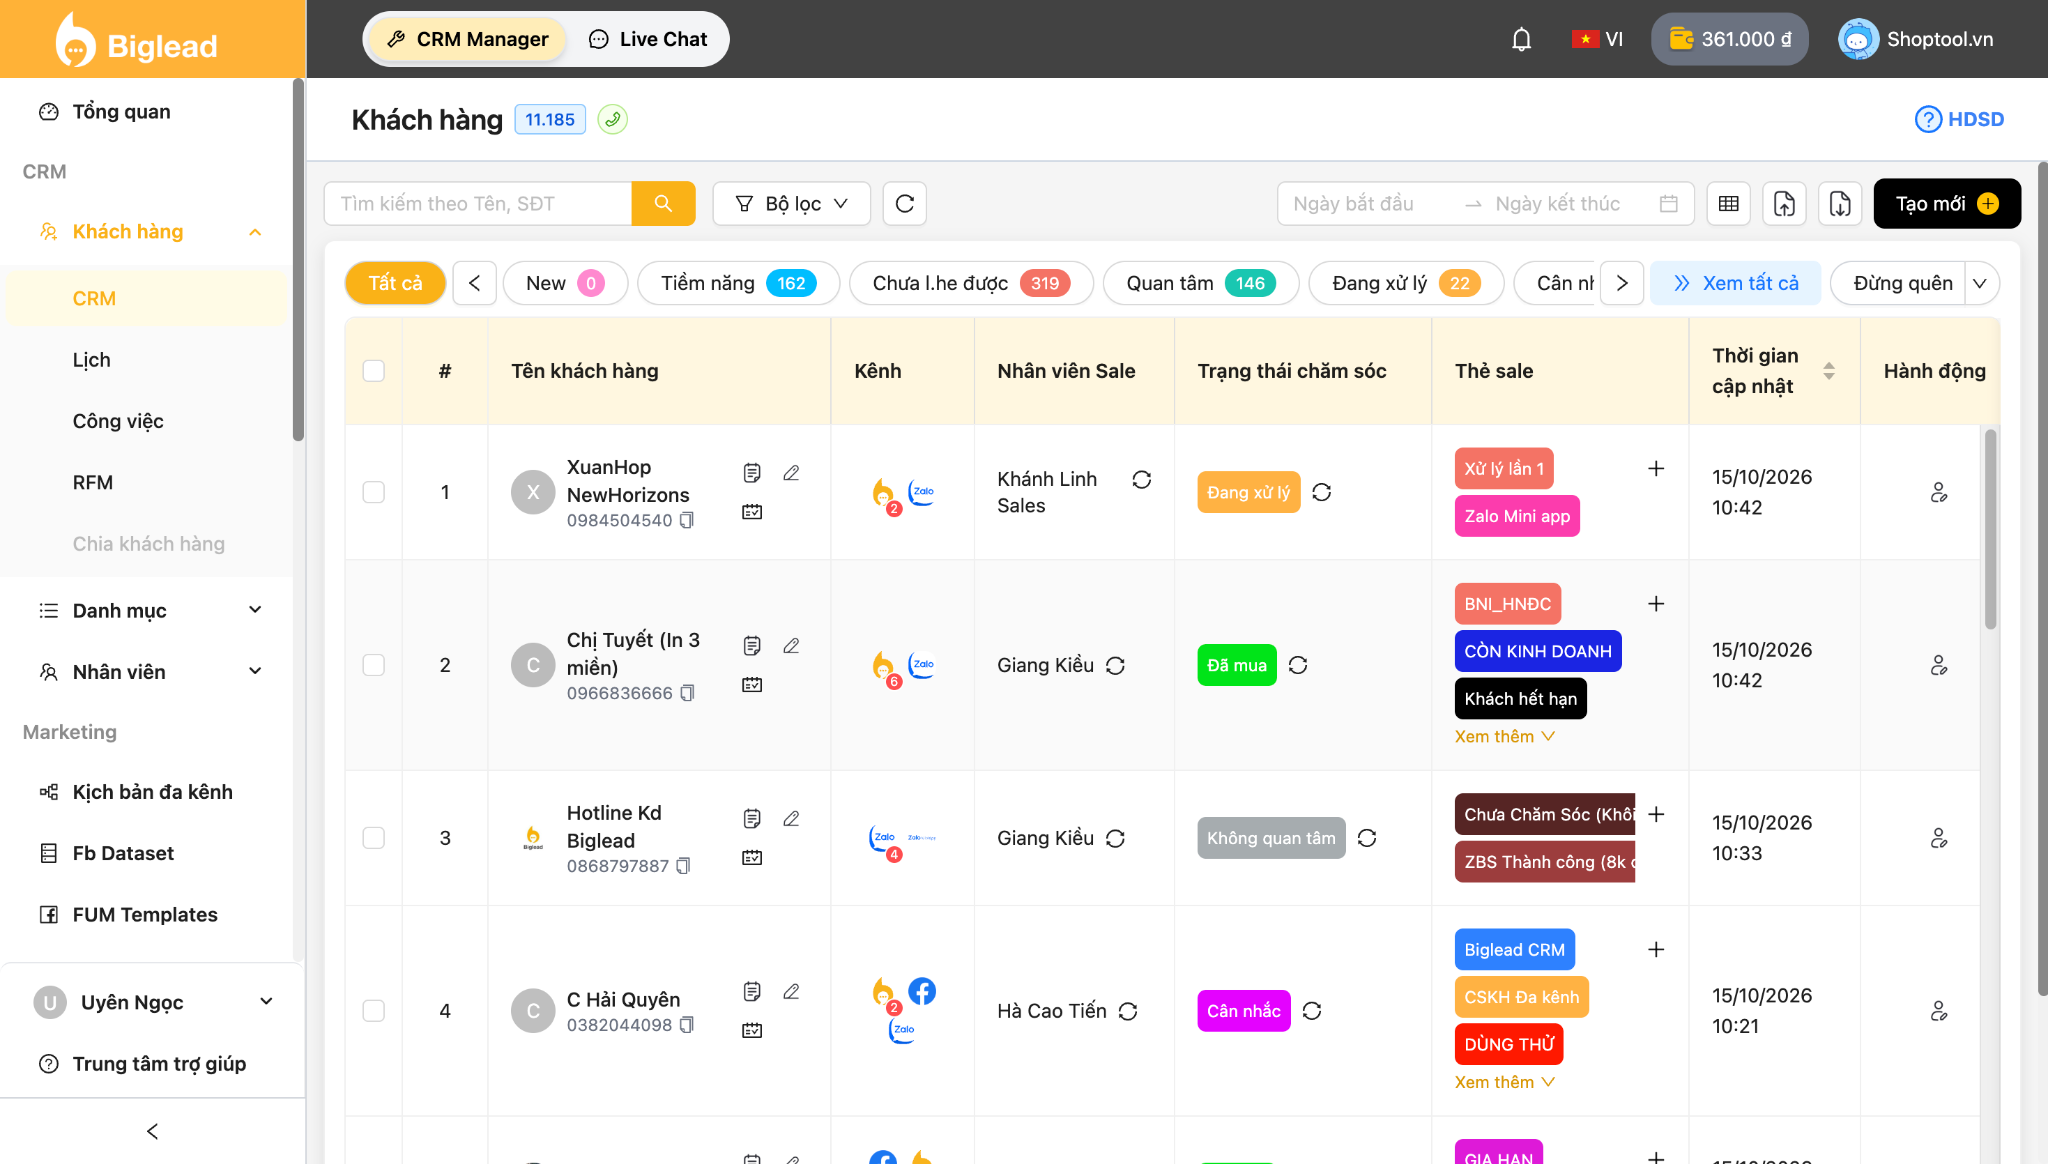Click the table vertical scrollbar
The image size is (2048, 1164).
tap(1990, 530)
